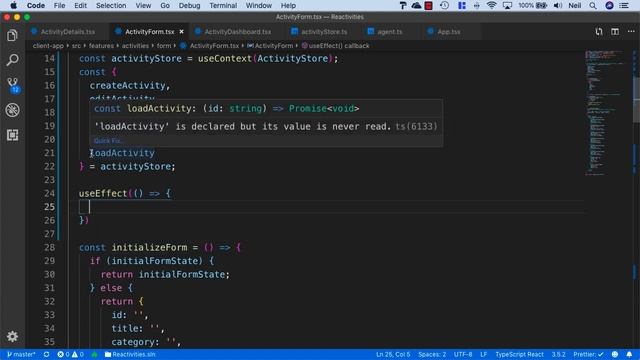Click the Synchronize Changes icon in status bar
This screenshot has width=640, height=360.
tap(47, 354)
